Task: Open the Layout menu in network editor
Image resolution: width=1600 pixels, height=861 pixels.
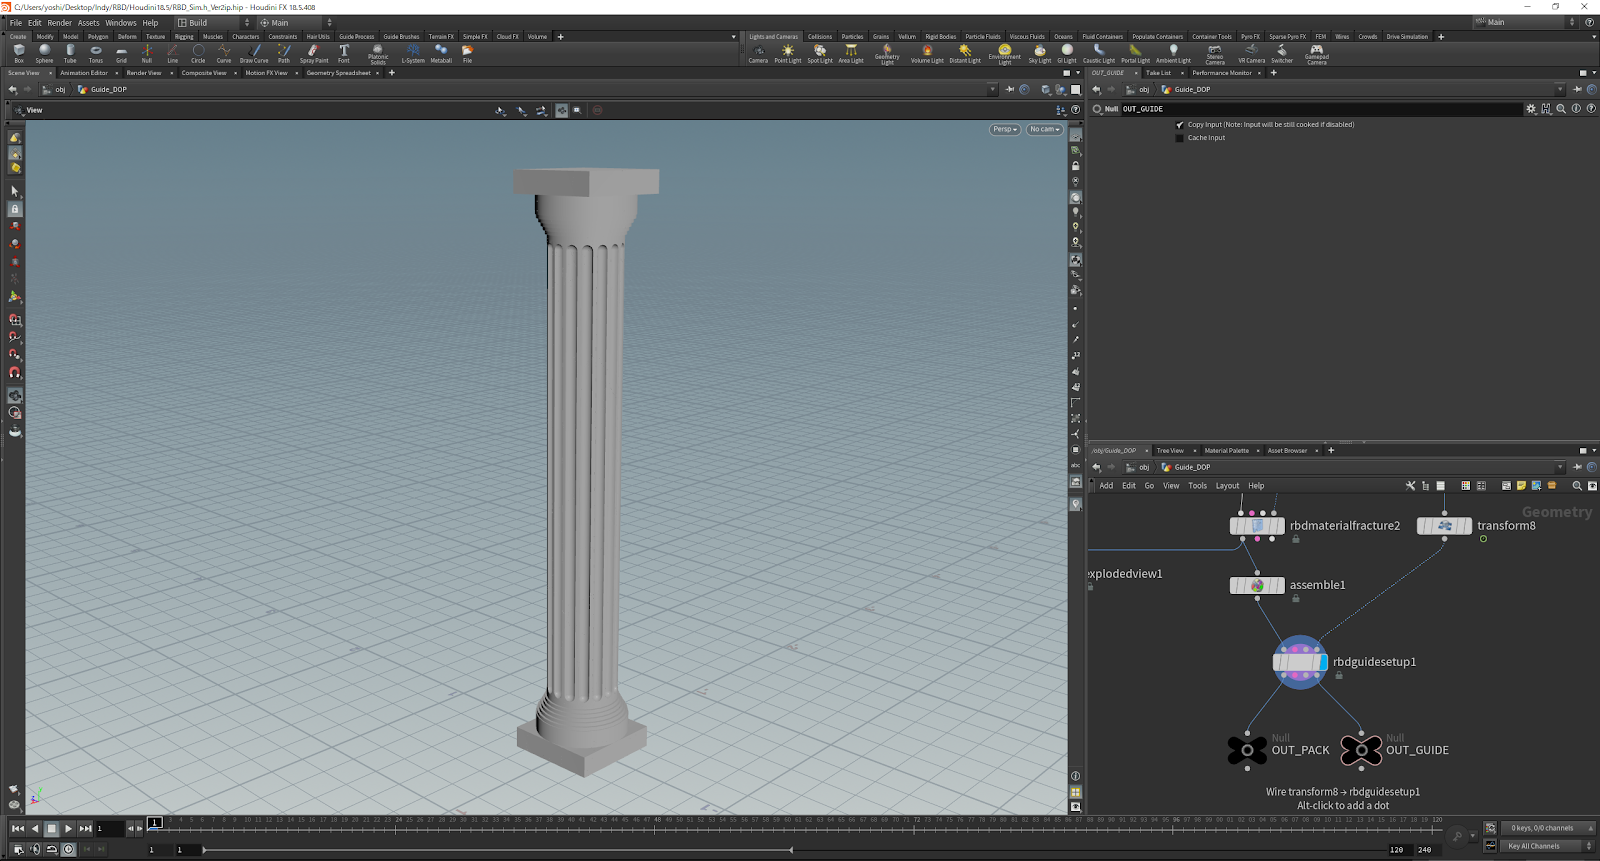Action: coord(1227,486)
